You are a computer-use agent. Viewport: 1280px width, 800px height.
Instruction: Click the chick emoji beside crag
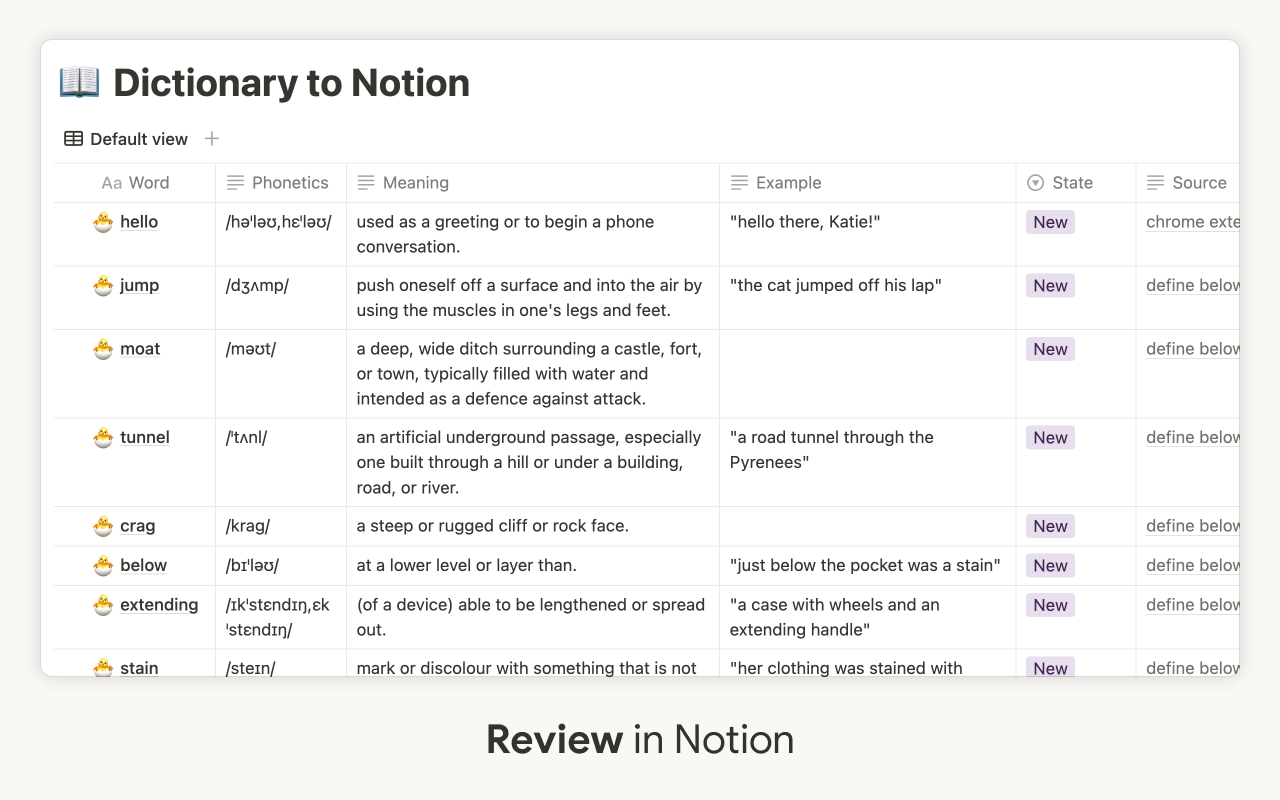pyautogui.click(x=102, y=525)
